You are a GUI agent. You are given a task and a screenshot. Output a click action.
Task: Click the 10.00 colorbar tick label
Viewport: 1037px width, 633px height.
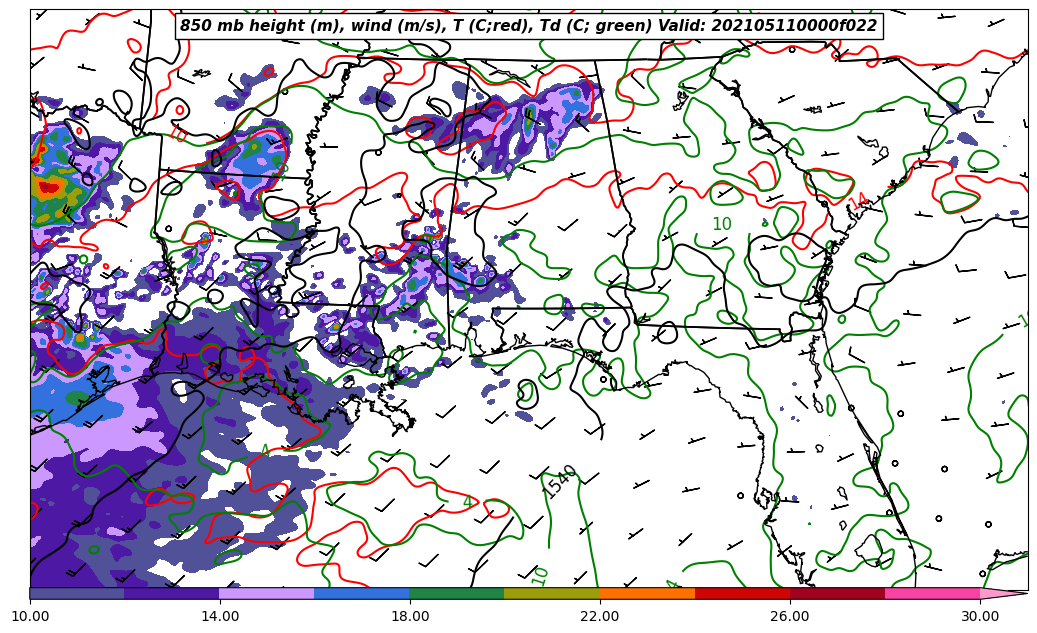pyautogui.click(x=30, y=617)
